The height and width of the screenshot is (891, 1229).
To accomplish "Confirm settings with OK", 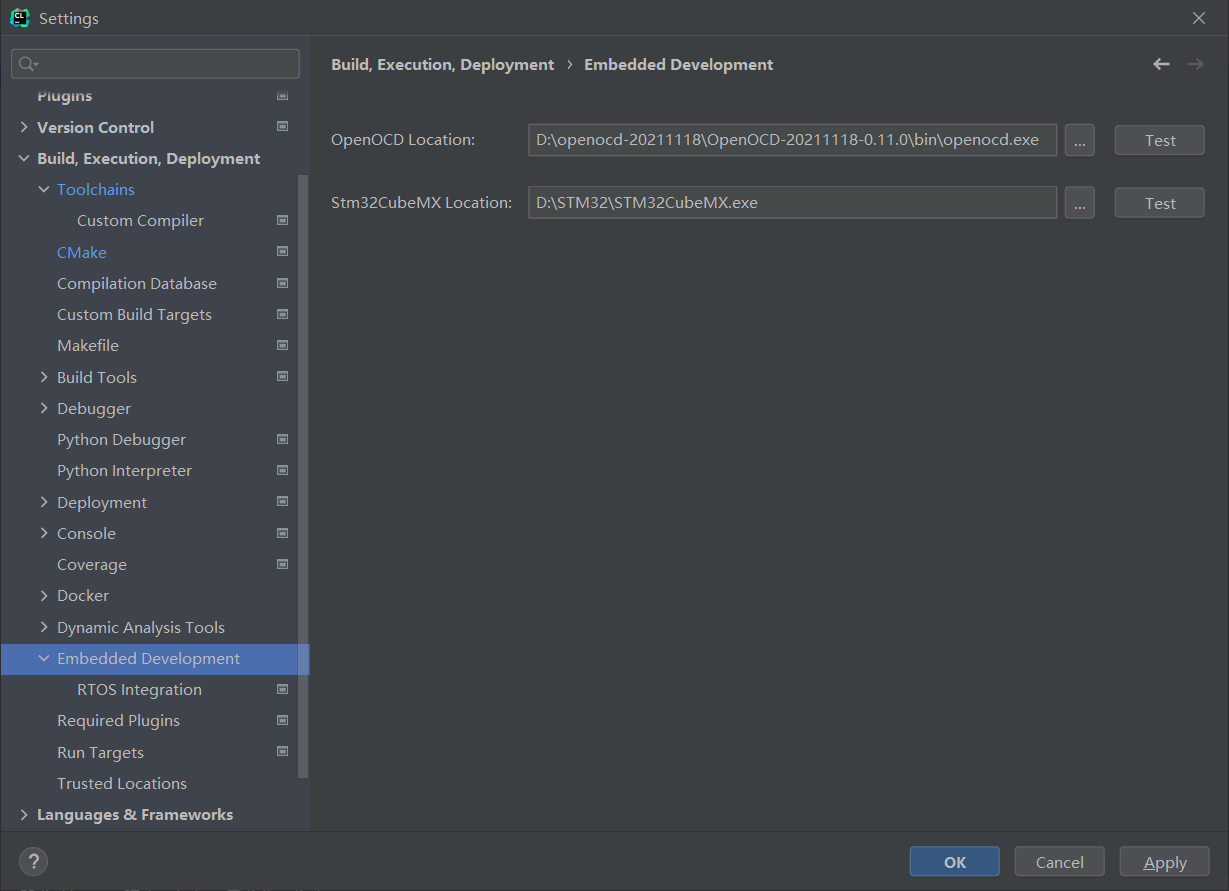I will coord(954,862).
